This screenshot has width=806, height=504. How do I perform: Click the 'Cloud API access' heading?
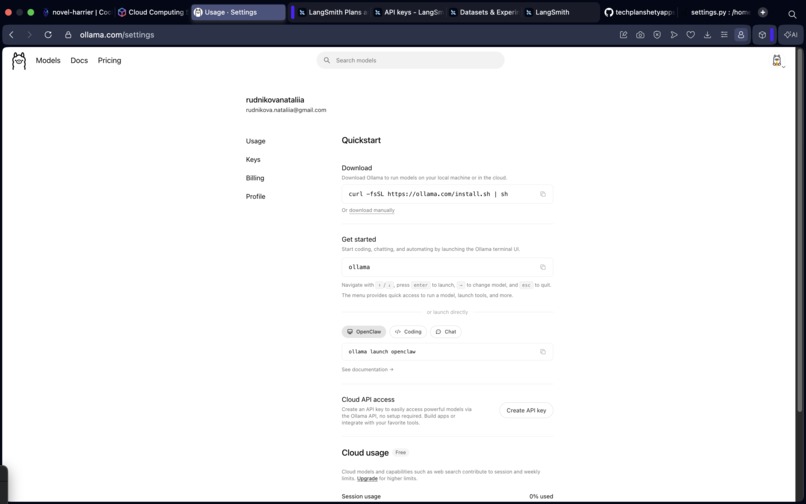point(368,400)
